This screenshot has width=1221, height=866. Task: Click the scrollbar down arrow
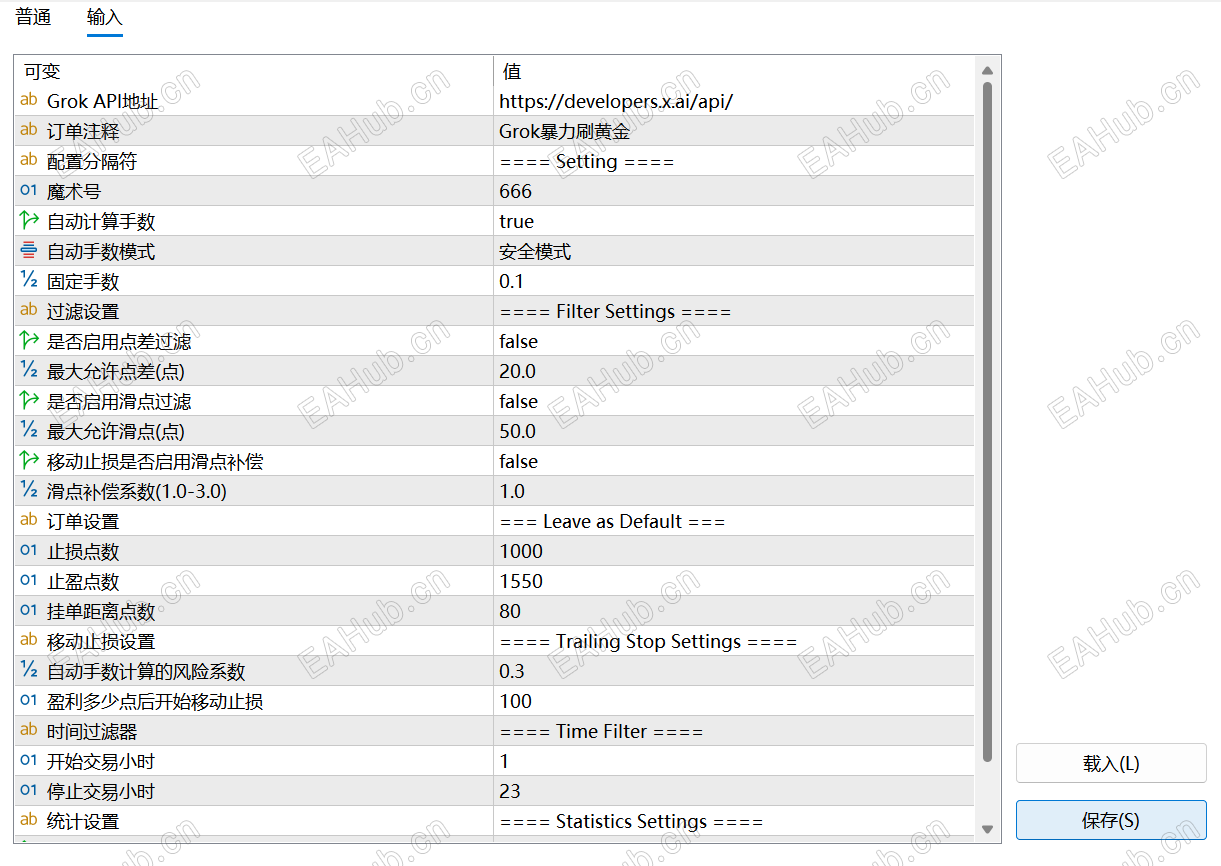pos(987,829)
